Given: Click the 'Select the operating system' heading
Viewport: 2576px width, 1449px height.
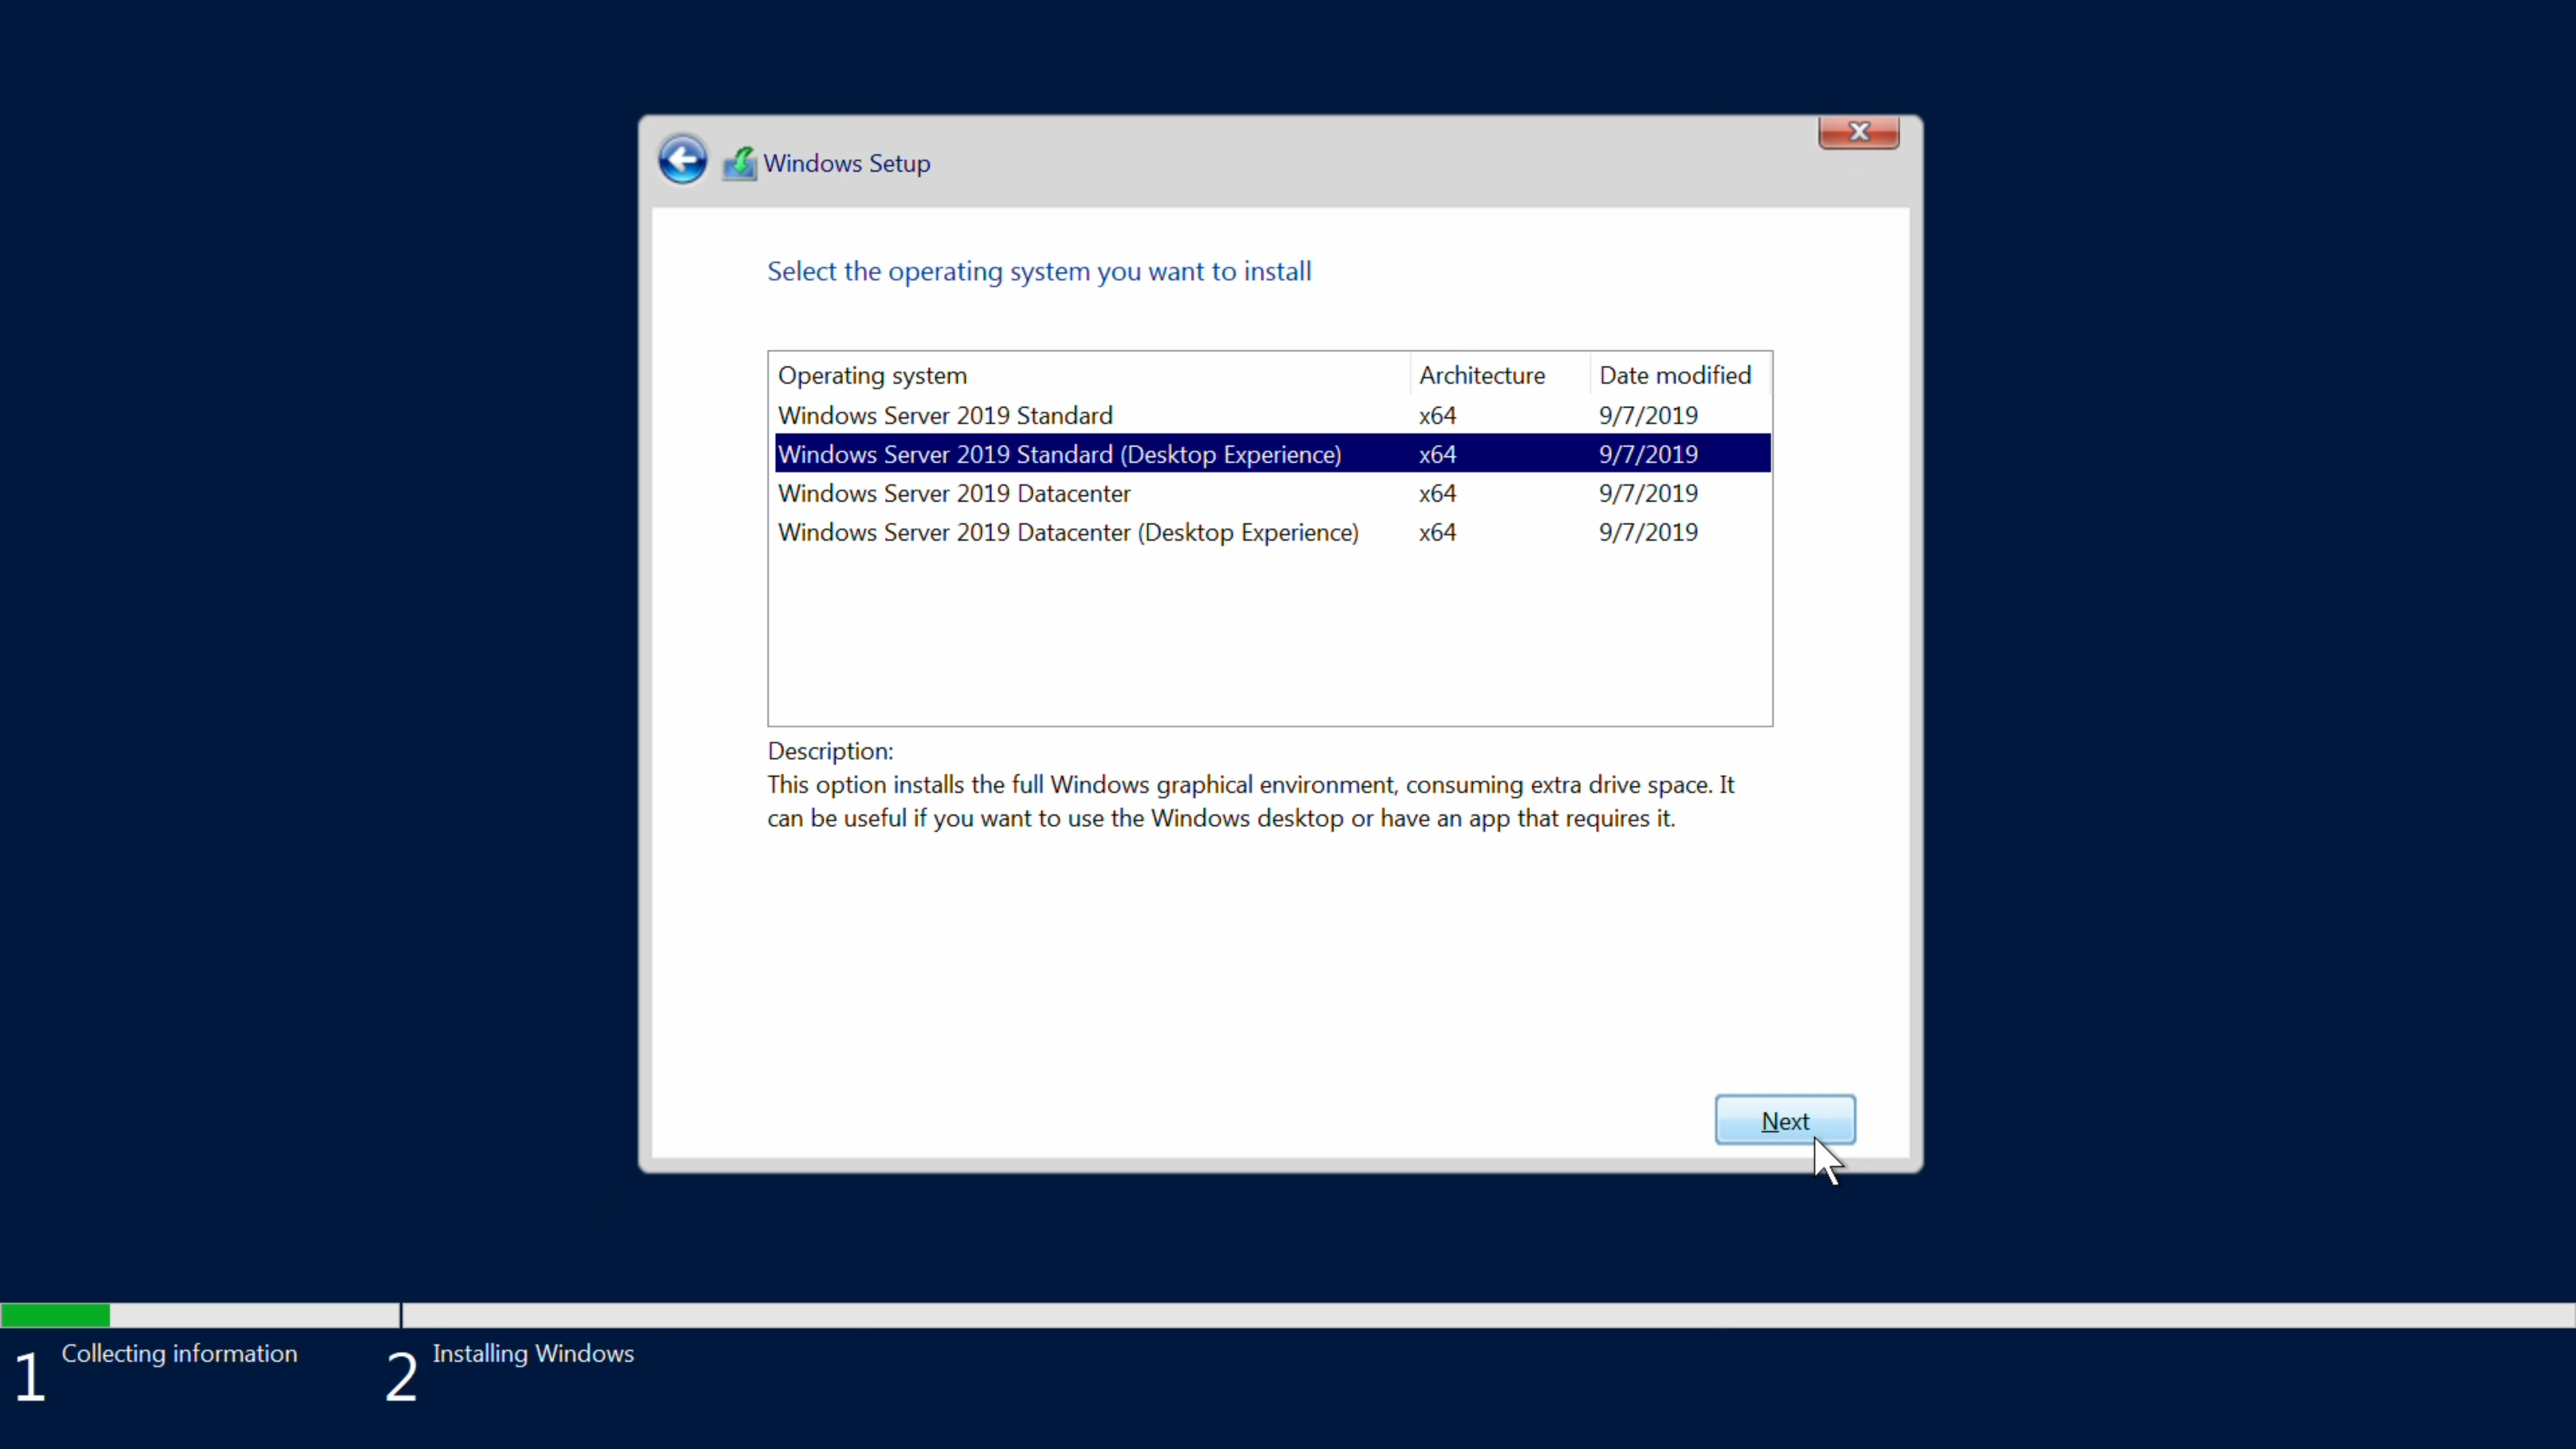Looking at the screenshot, I should click(x=1039, y=271).
